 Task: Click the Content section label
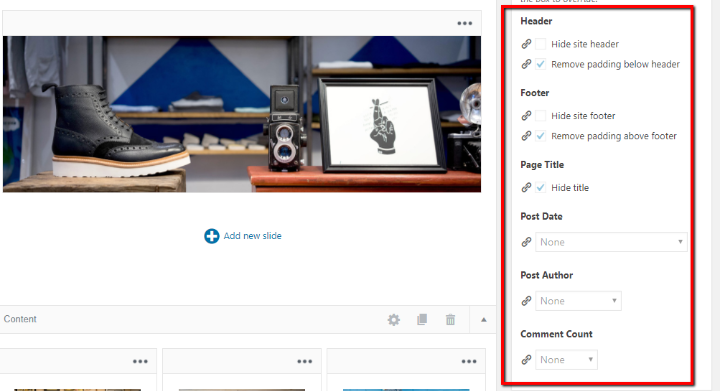point(20,319)
